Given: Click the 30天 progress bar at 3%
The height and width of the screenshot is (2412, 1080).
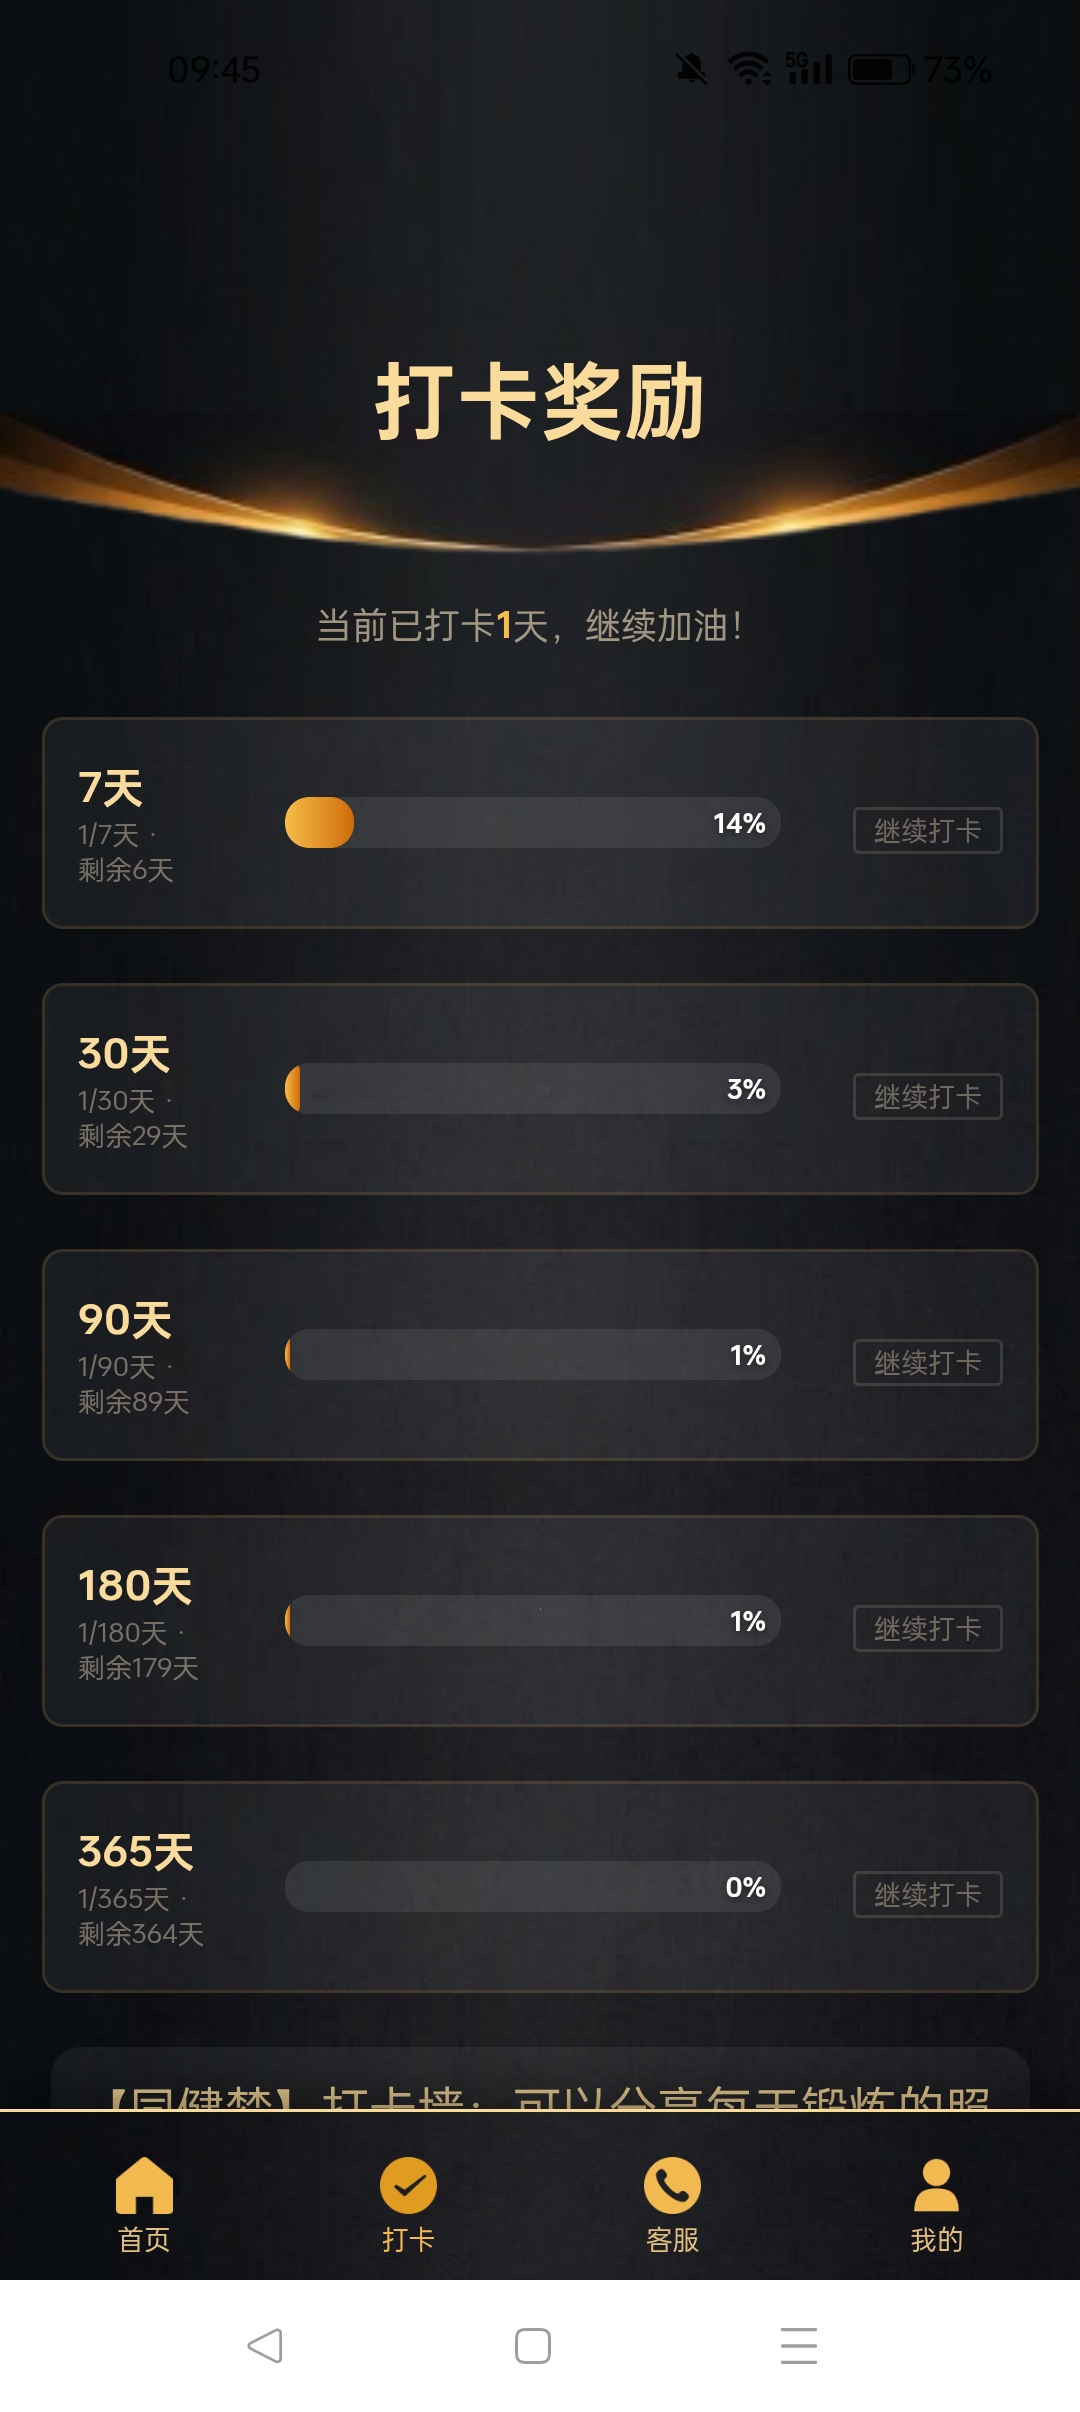Looking at the screenshot, I should [x=532, y=1089].
